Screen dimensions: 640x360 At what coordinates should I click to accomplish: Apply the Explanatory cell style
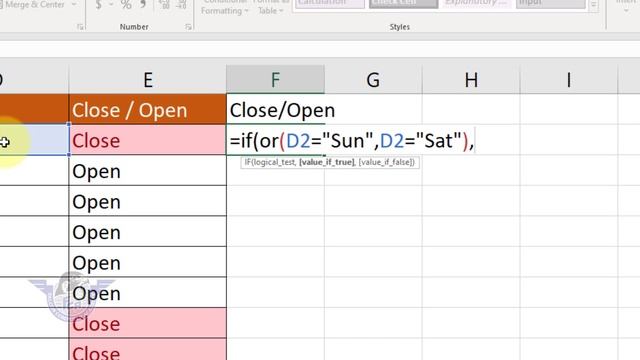coord(476,3)
